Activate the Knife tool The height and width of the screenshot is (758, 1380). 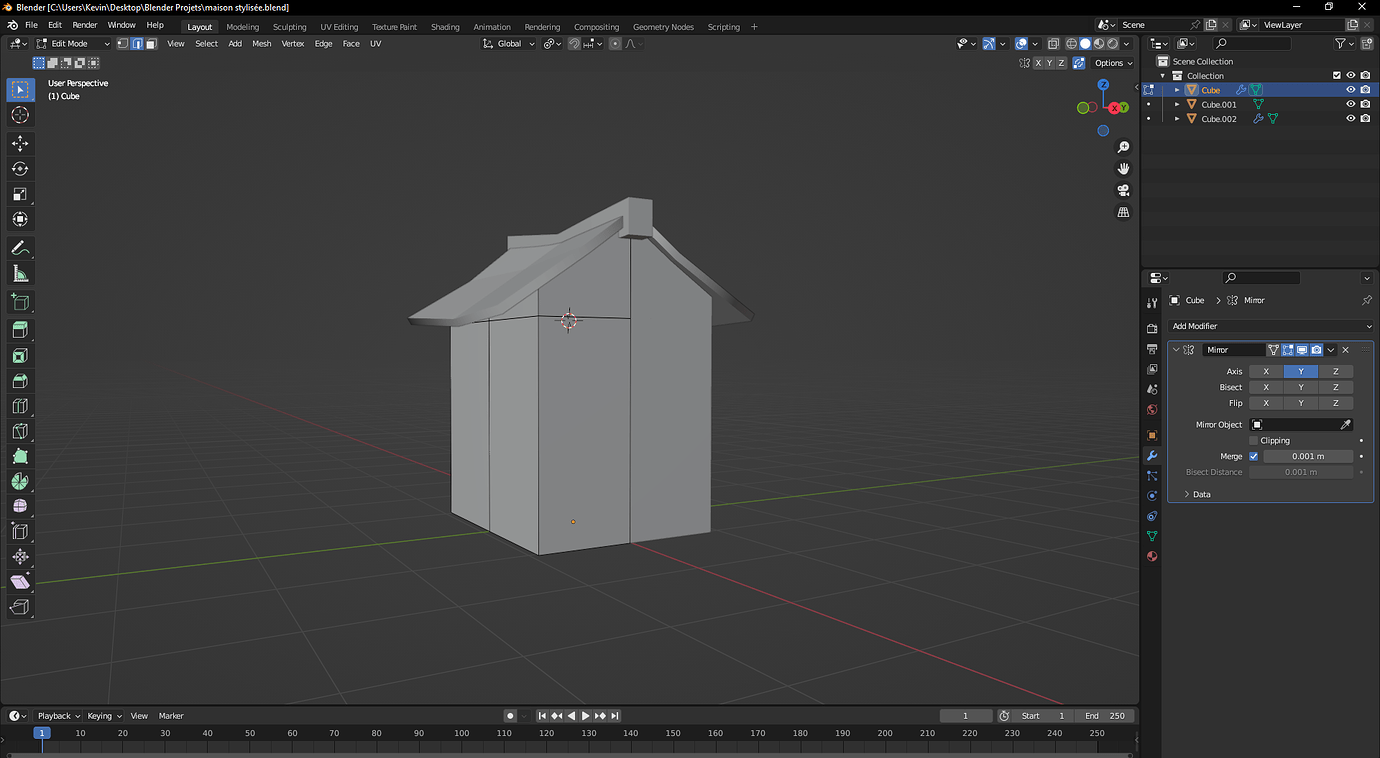(x=20, y=431)
